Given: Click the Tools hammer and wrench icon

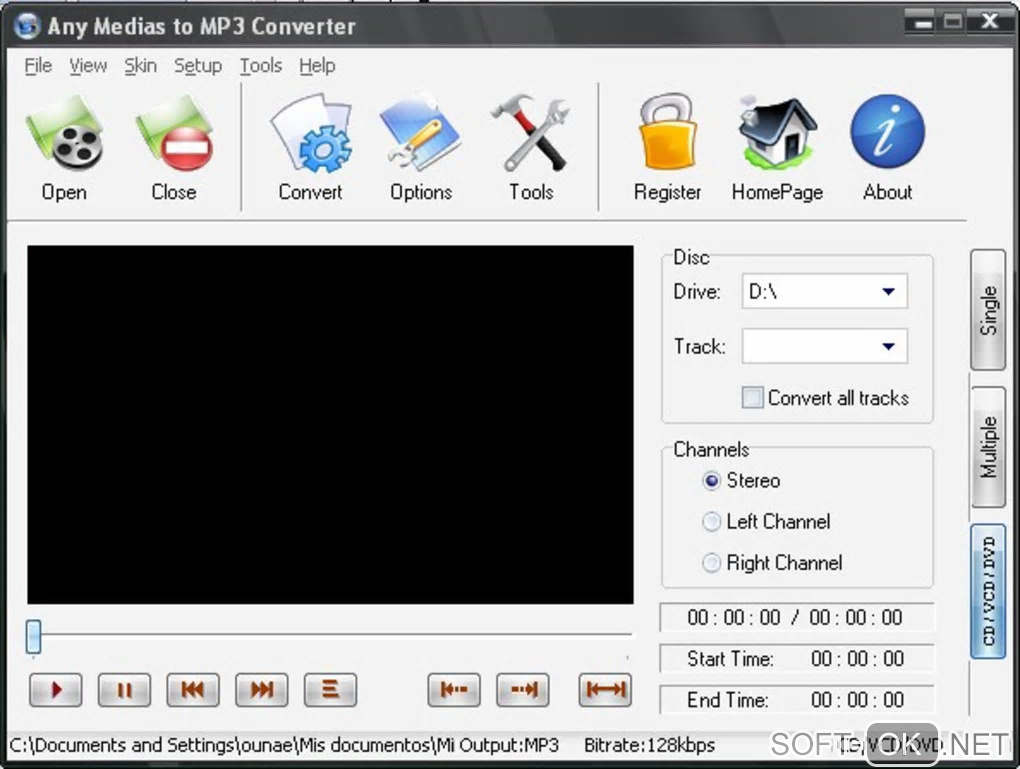Looking at the screenshot, I should tap(531, 134).
